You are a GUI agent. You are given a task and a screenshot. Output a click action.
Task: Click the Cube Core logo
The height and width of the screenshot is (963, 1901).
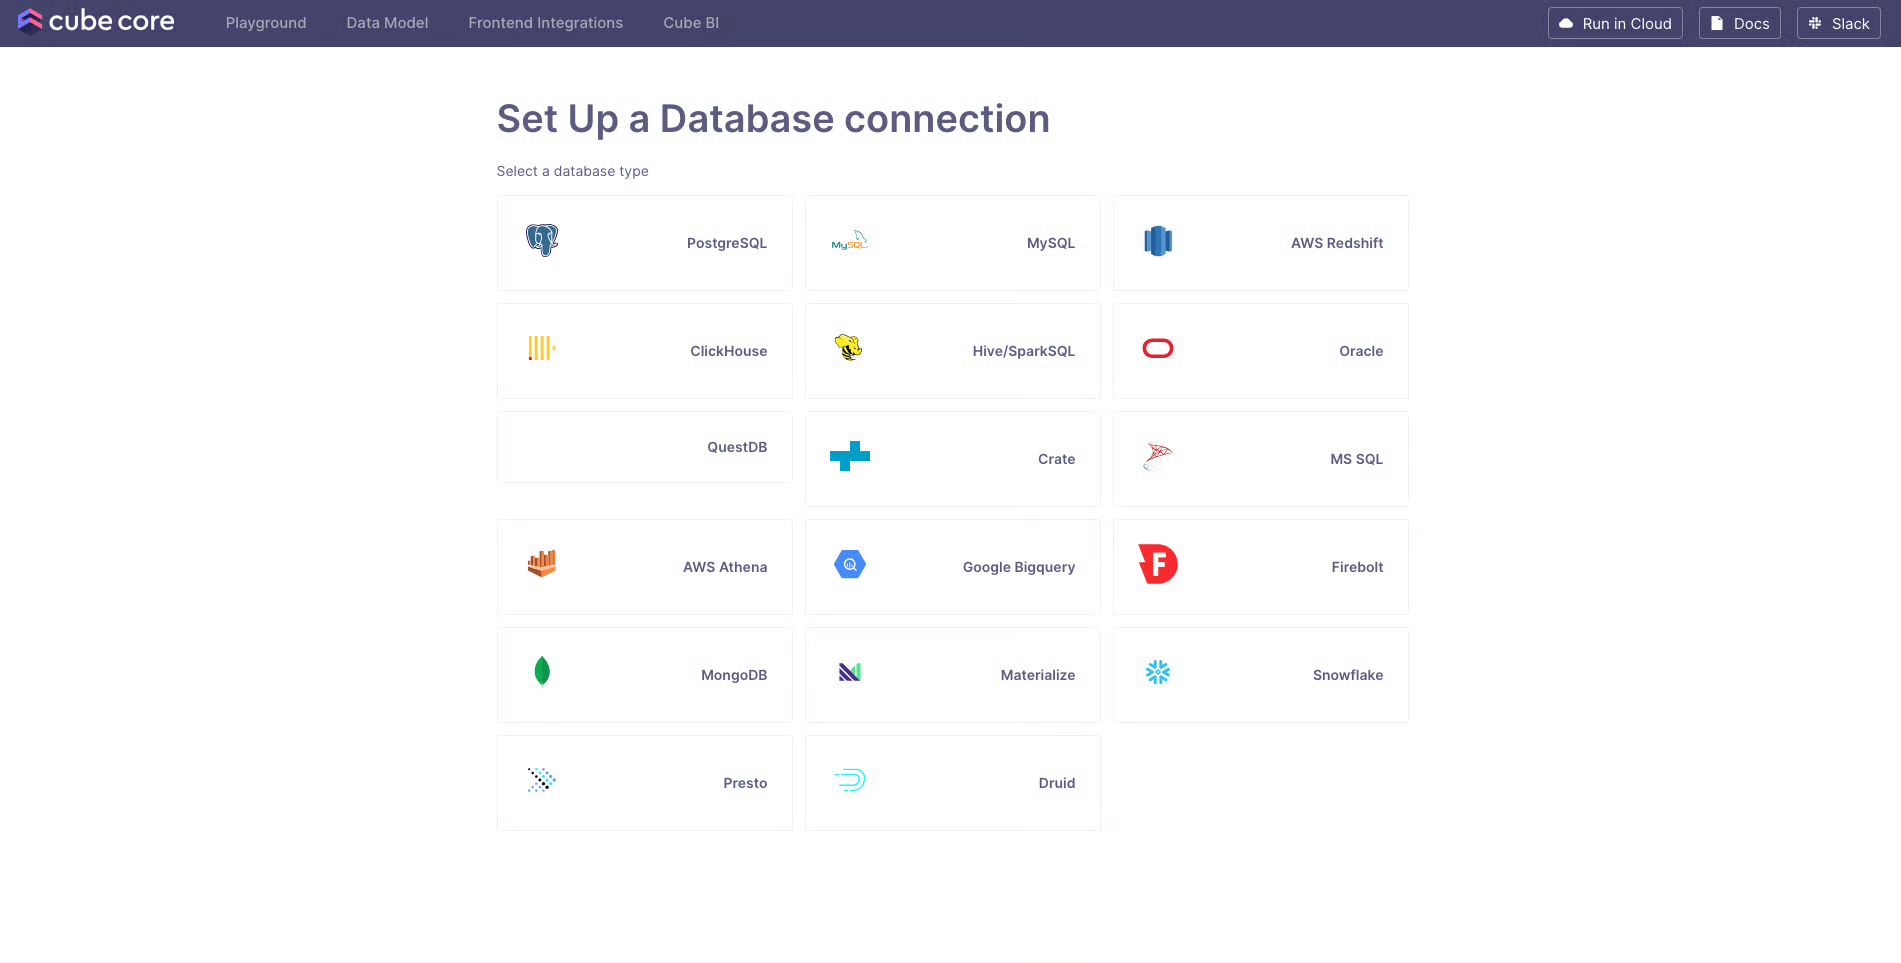pyautogui.click(x=96, y=22)
